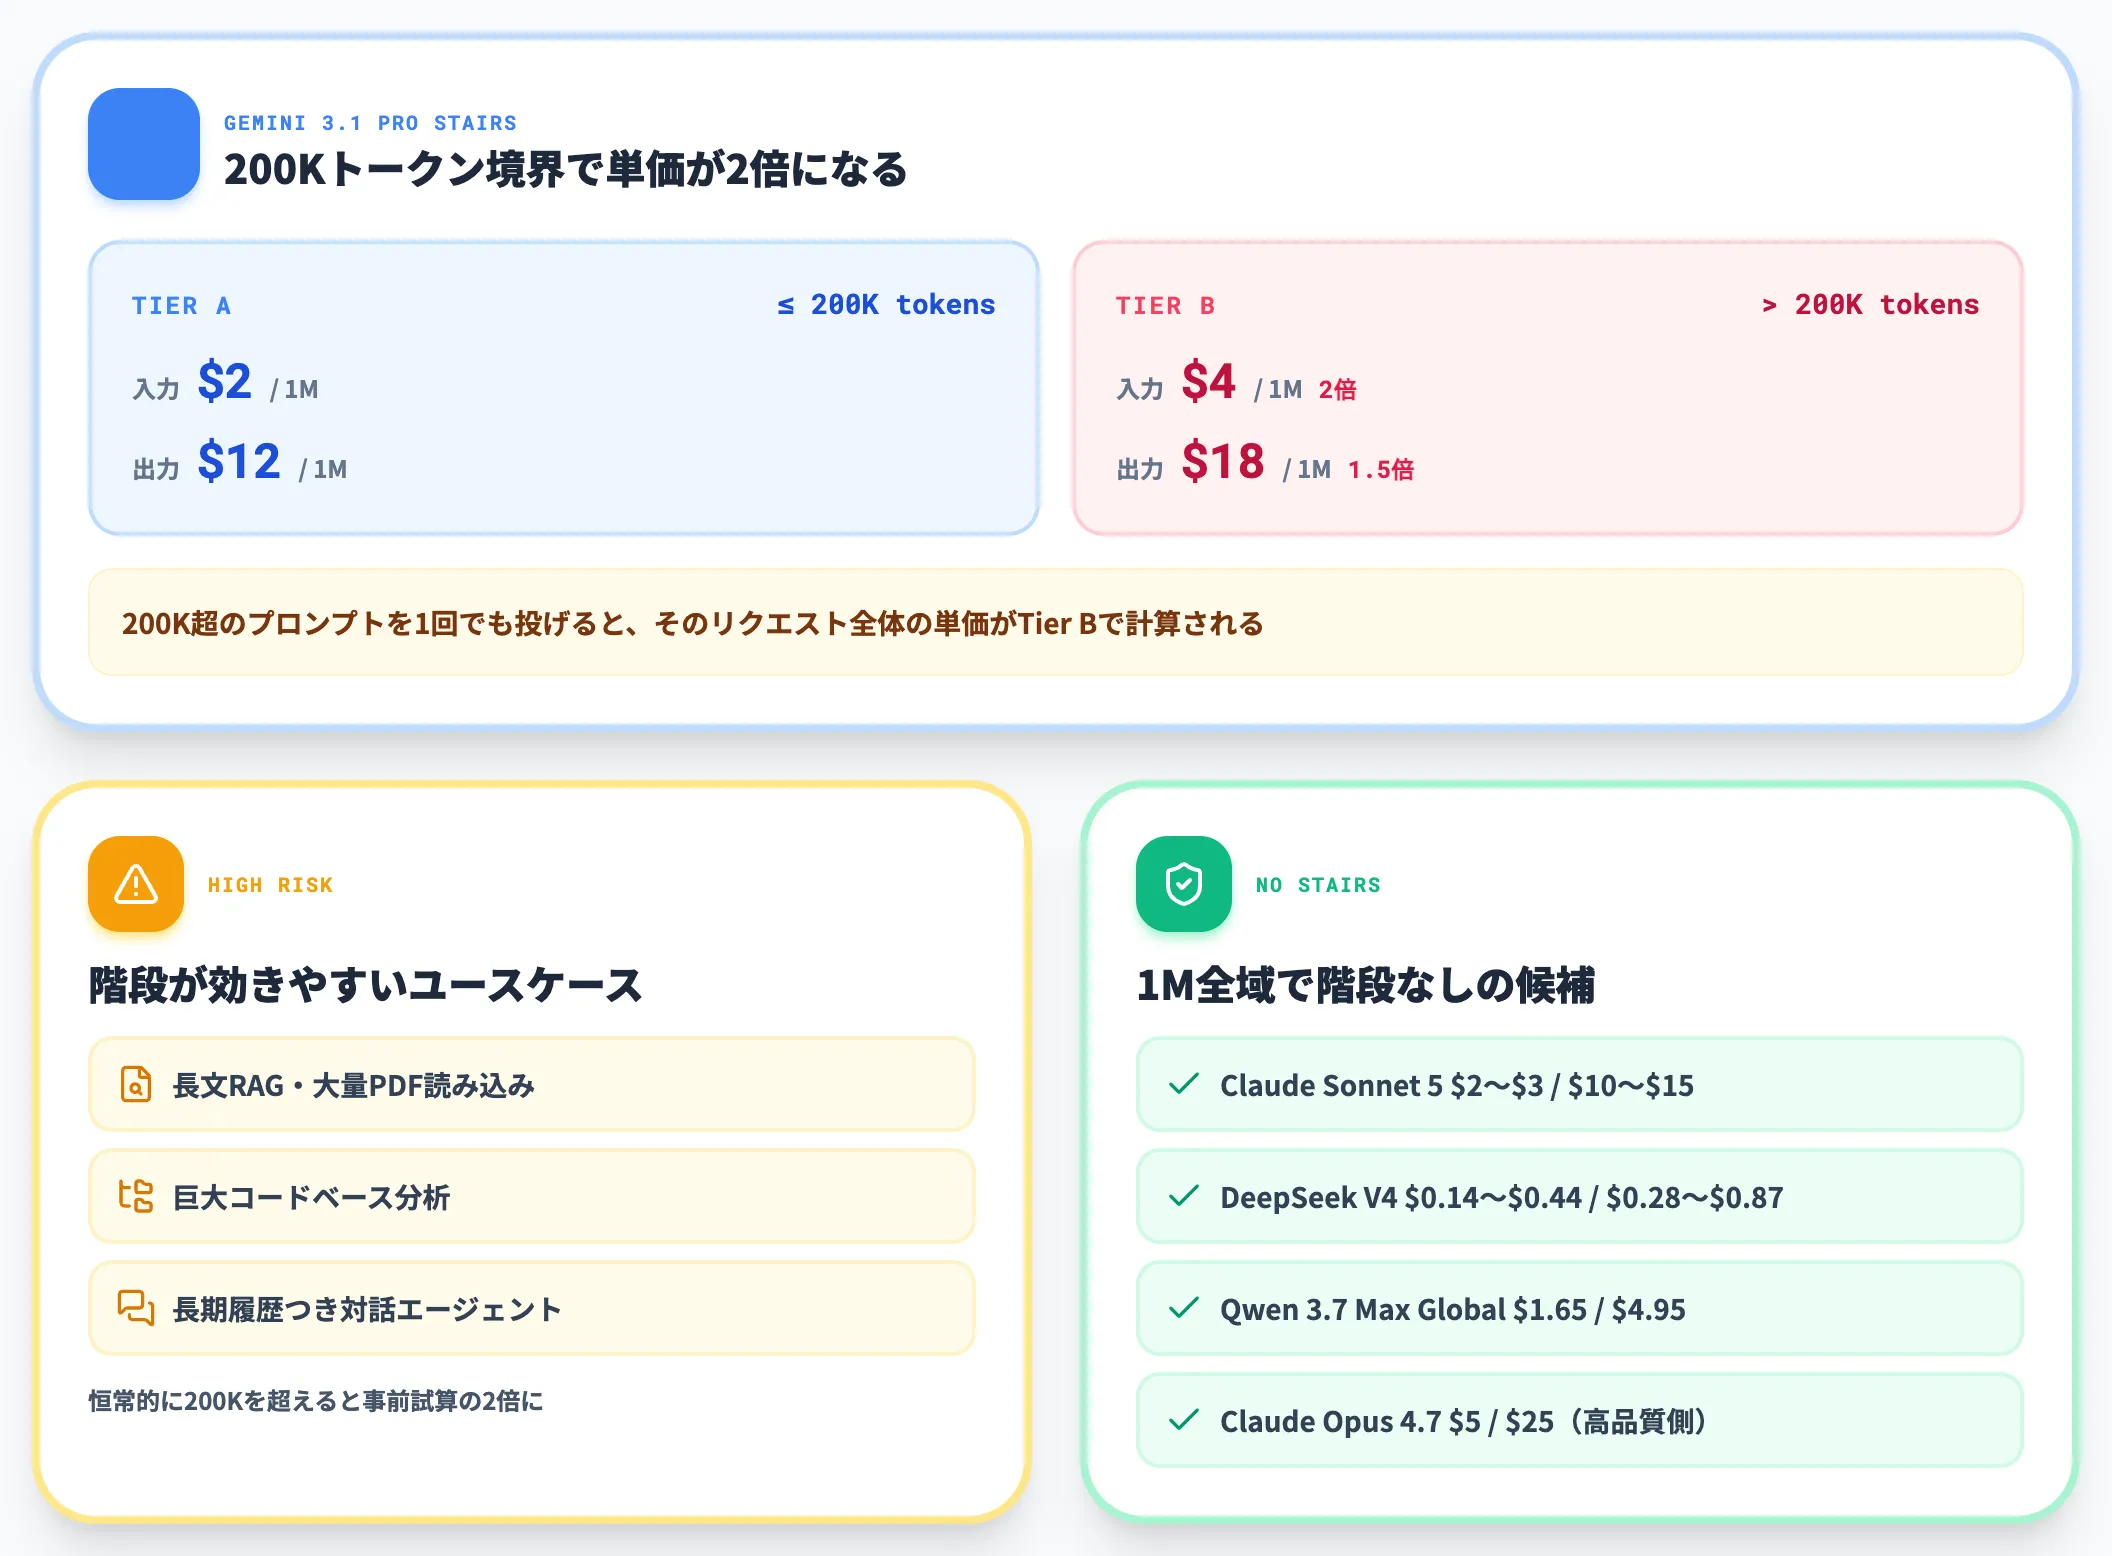Image resolution: width=2112 pixels, height=1556 pixels.
Task: Select the 長文RAG・大量PDF読み込み row
Action: [x=531, y=1084]
